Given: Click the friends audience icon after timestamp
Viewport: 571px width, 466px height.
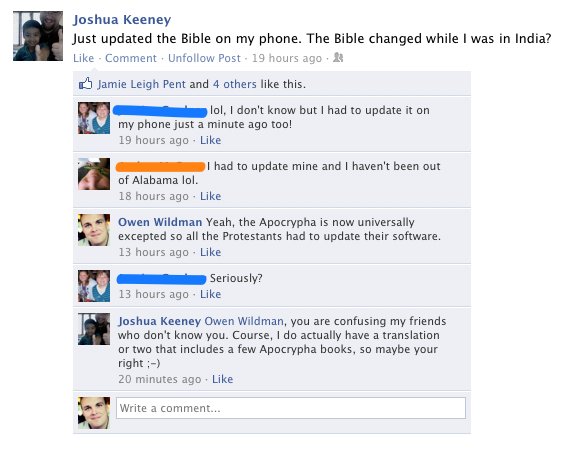Looking at the screenshot, I should click(x=338, y=58).
